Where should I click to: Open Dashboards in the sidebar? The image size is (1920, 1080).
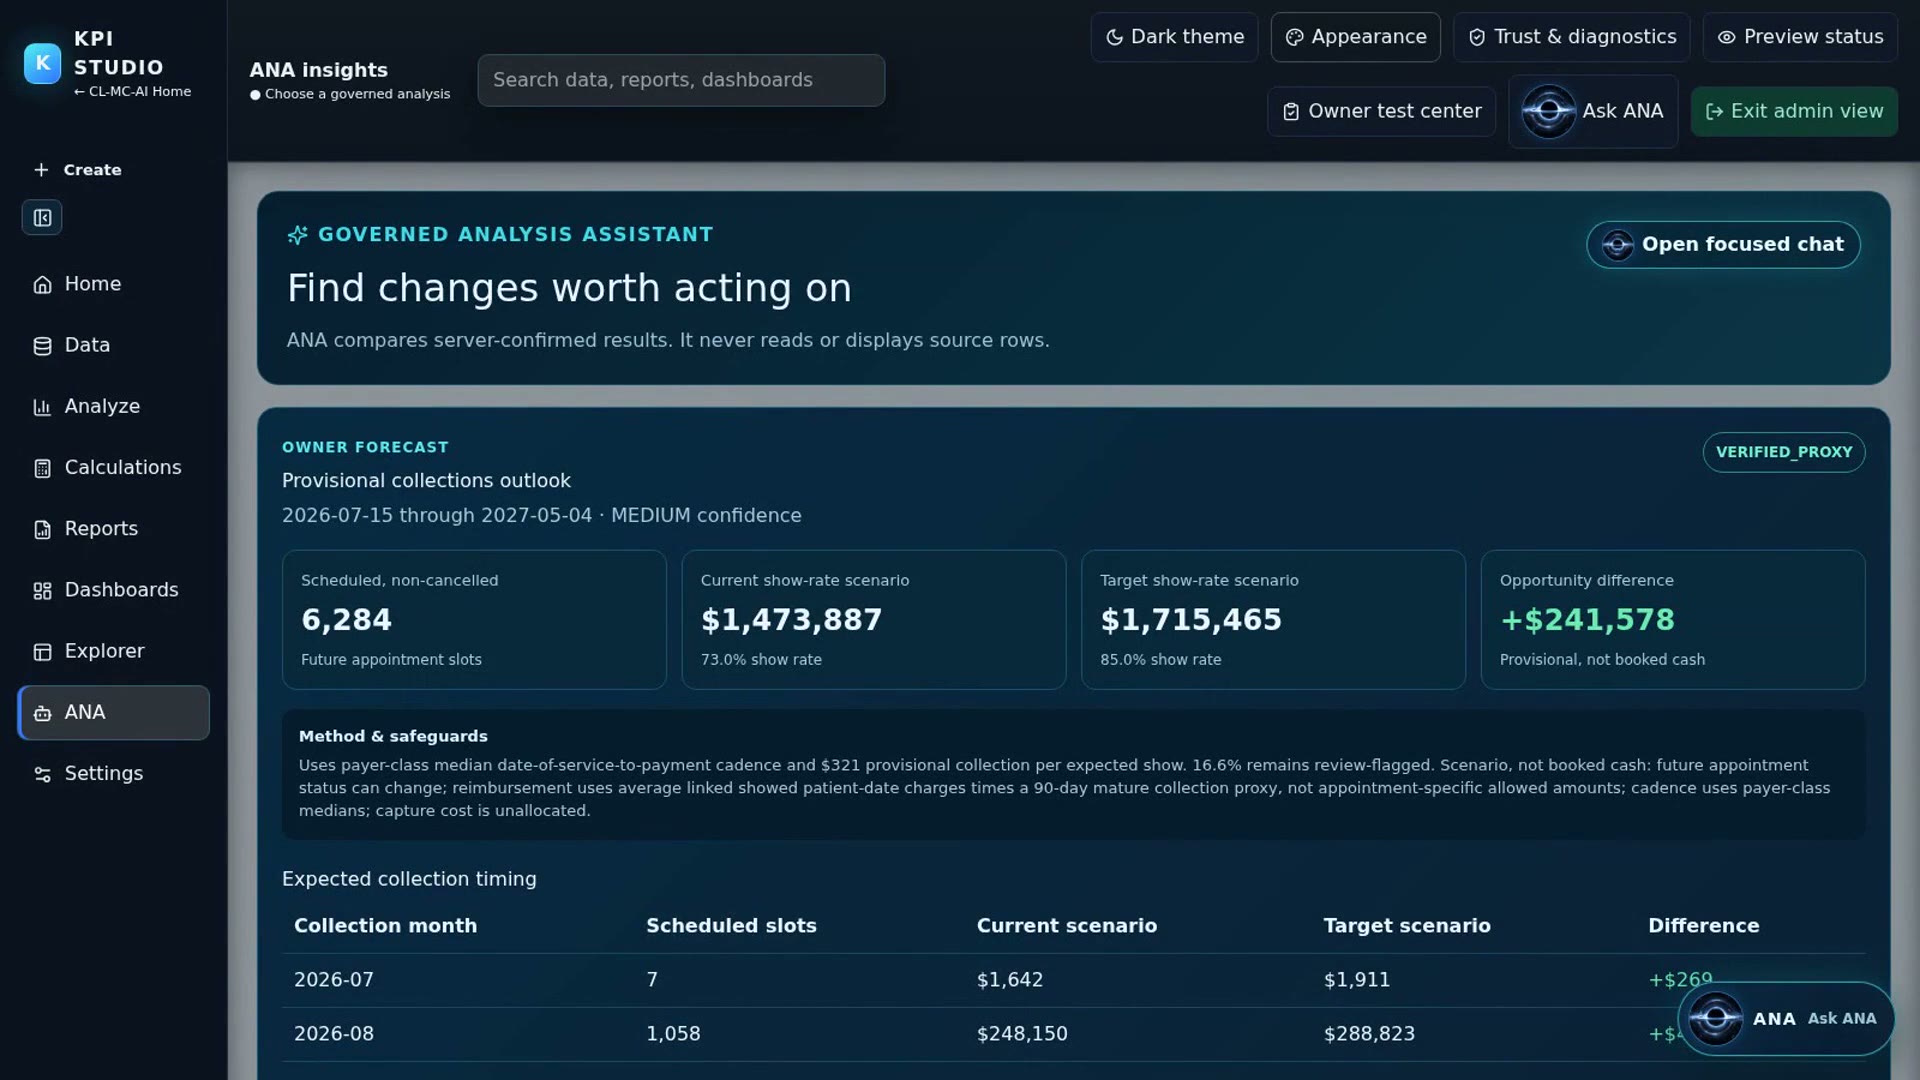113,590
